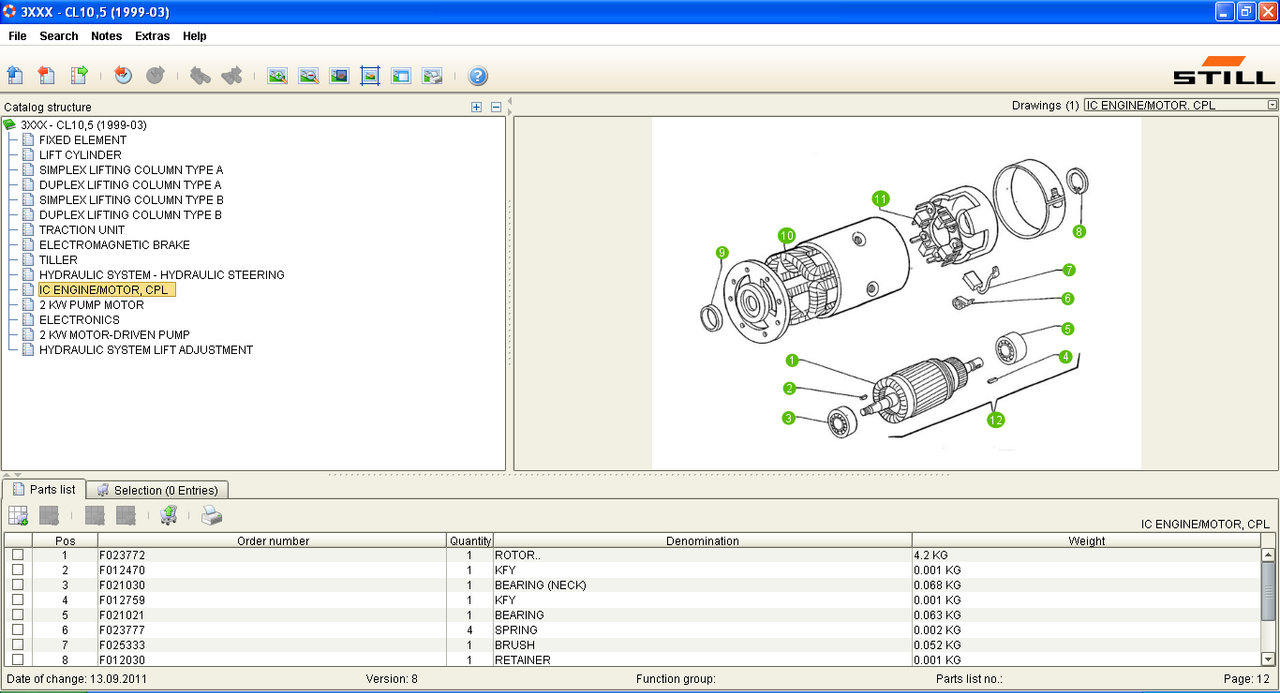
Task: Click the blue up-arrow document toolbar icon
Action: 15,75
